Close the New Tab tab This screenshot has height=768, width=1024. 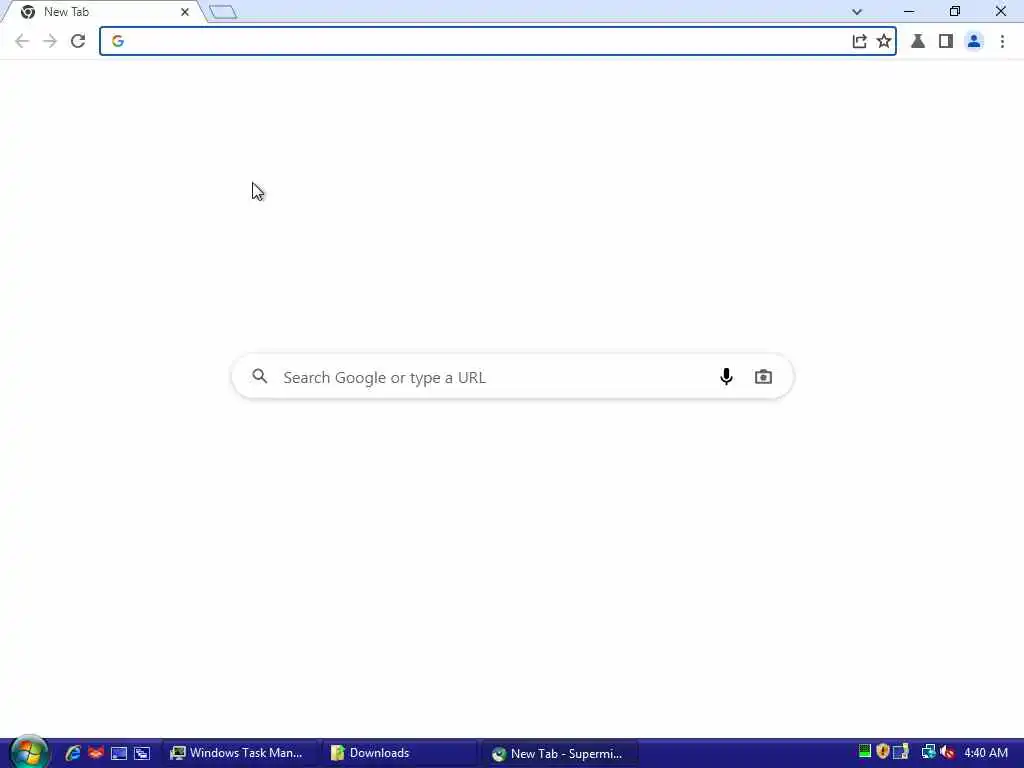tap(185, 12)
